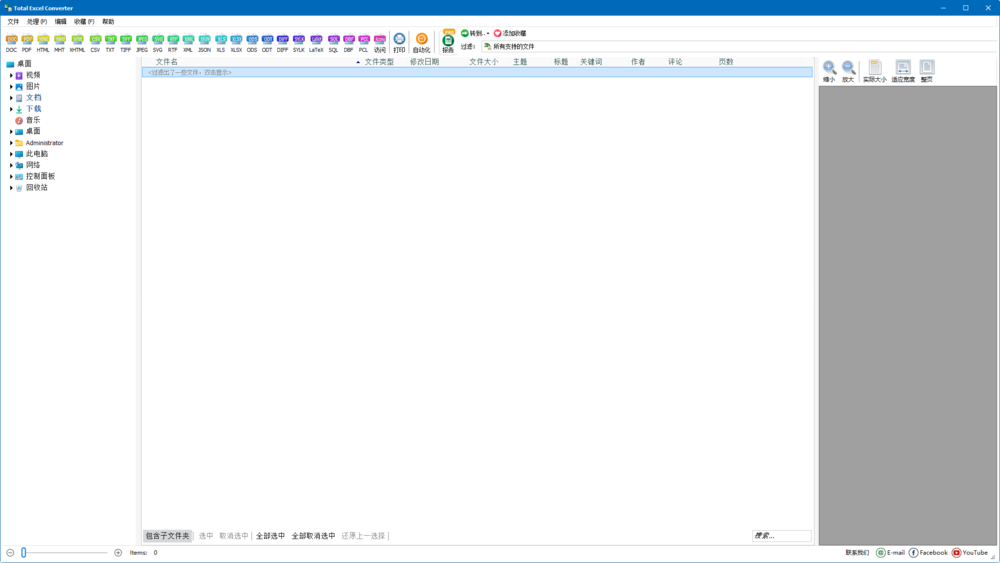Click the thumbnail size slider handle
Viewport: 1000px width, 563px height.
click(x=24, y=553)
